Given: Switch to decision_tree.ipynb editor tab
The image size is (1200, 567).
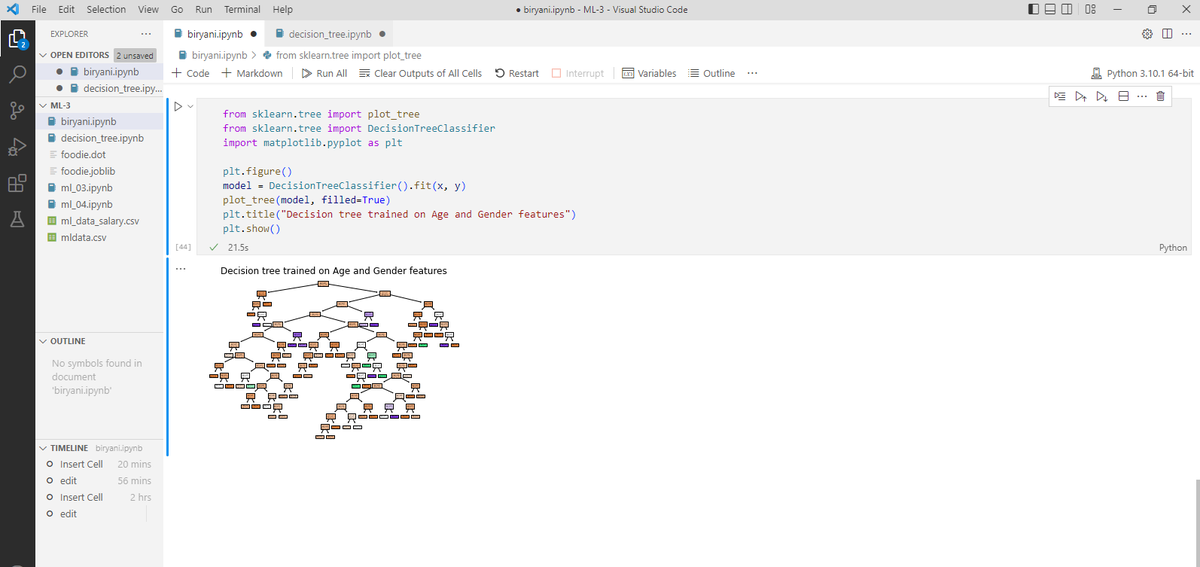Looking at the screenshot, I should point(330,34).
